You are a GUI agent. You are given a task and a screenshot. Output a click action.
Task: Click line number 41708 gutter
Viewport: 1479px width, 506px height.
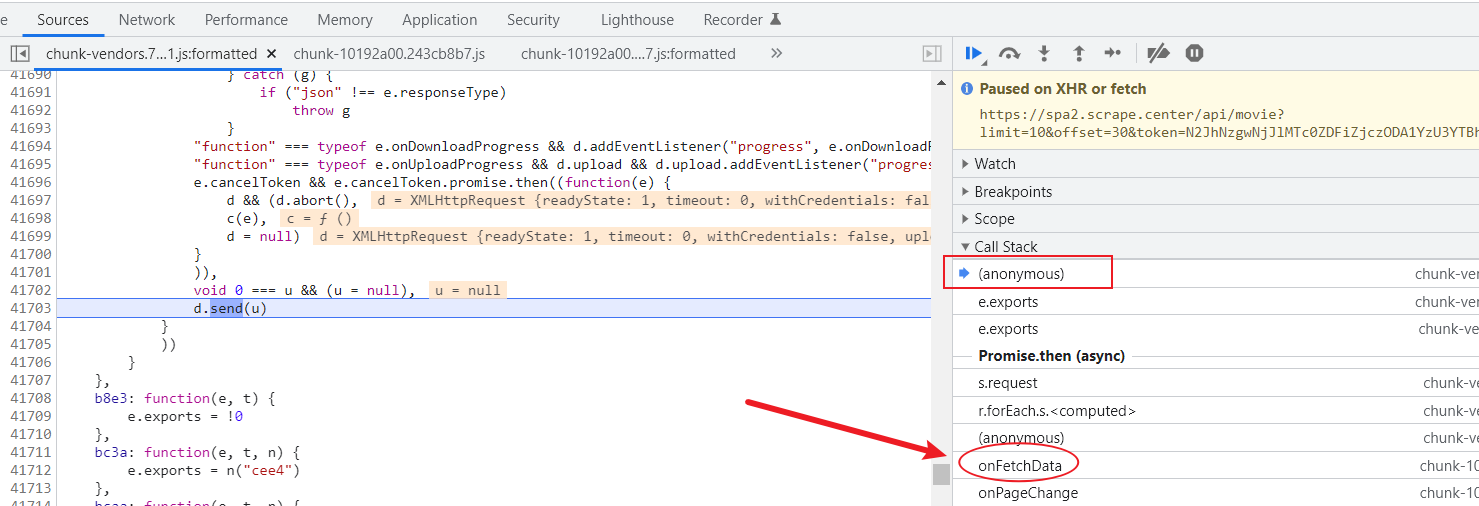(x=30, y=398)
